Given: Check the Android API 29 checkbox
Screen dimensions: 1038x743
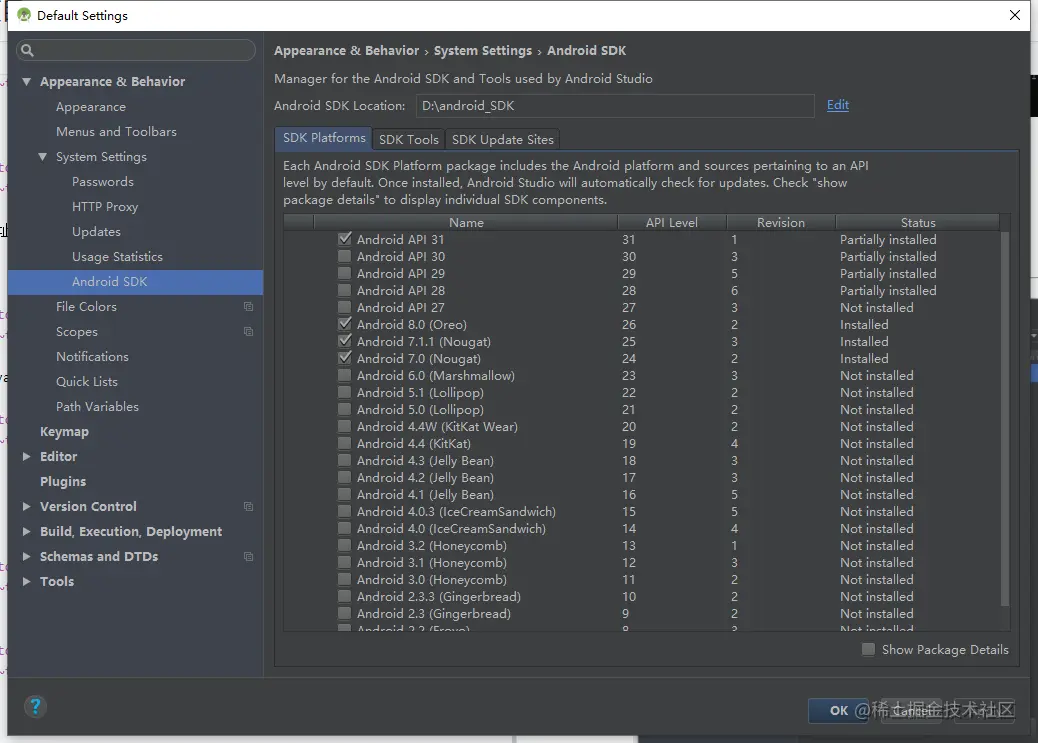Looking at the screenshot, I should coord(344,273).
